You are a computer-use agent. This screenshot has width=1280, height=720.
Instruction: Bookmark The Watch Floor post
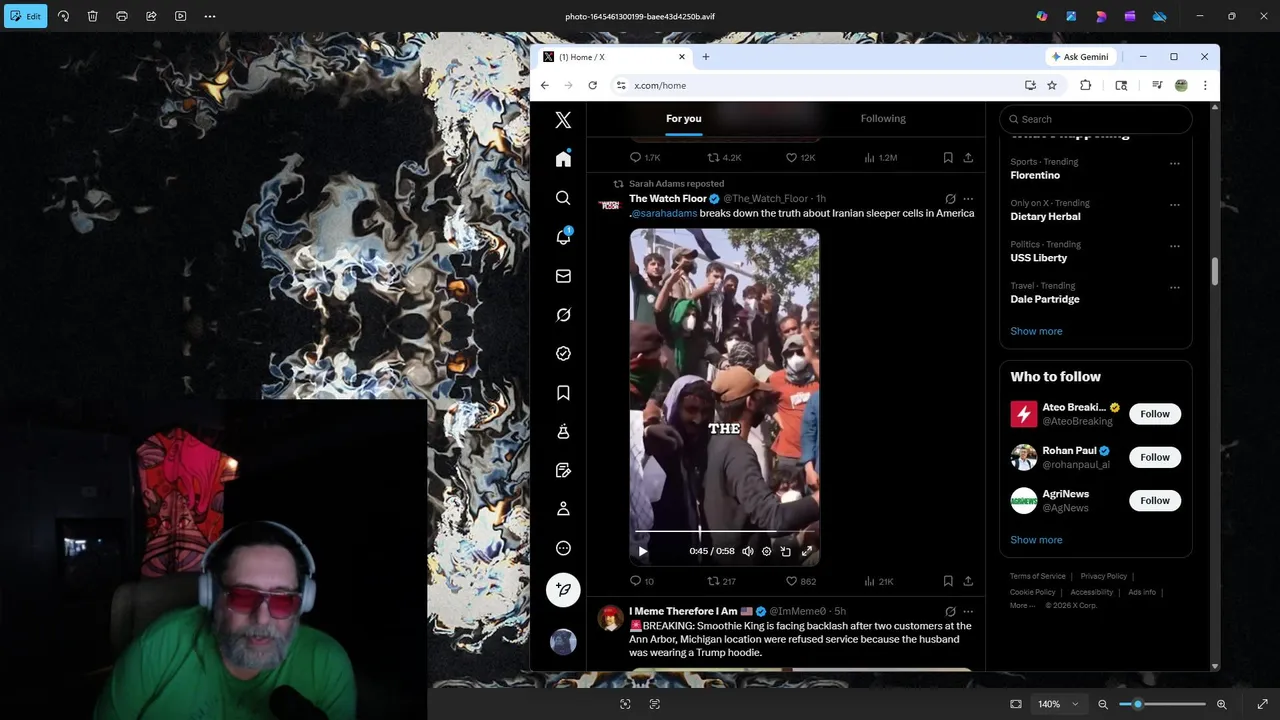[947, 581]
